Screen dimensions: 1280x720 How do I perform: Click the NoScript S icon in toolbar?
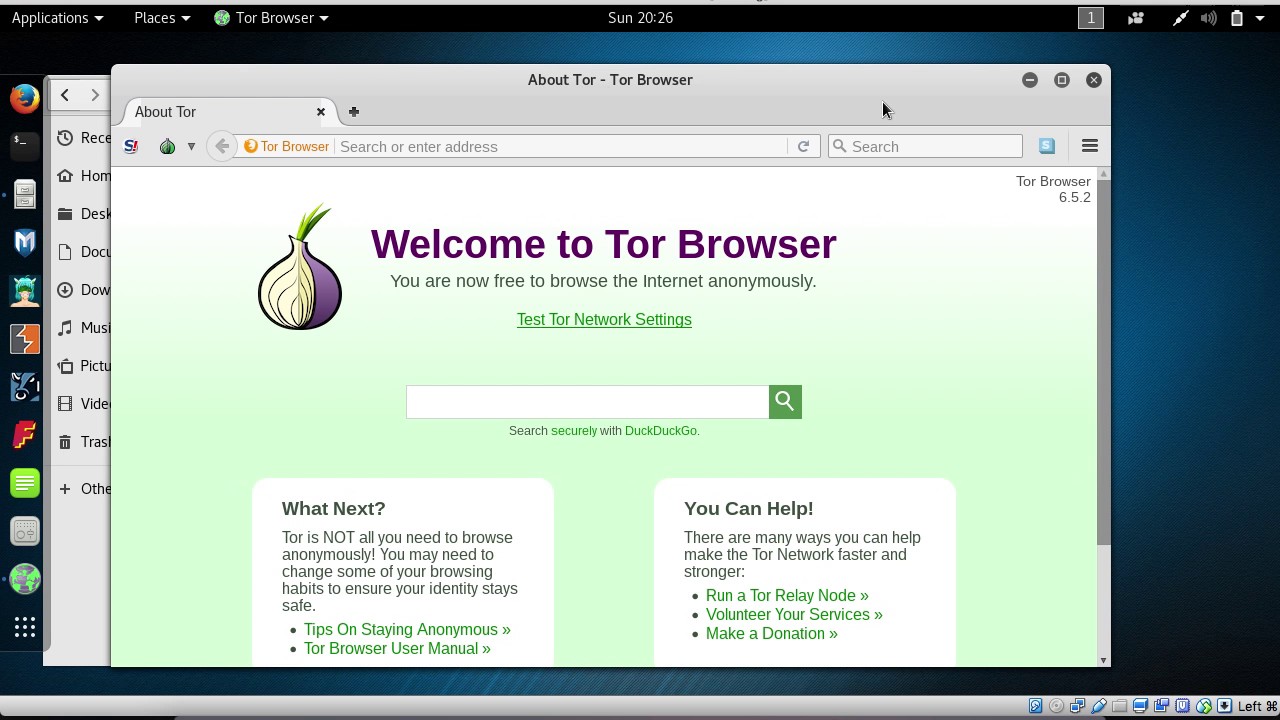coord(131,146)
